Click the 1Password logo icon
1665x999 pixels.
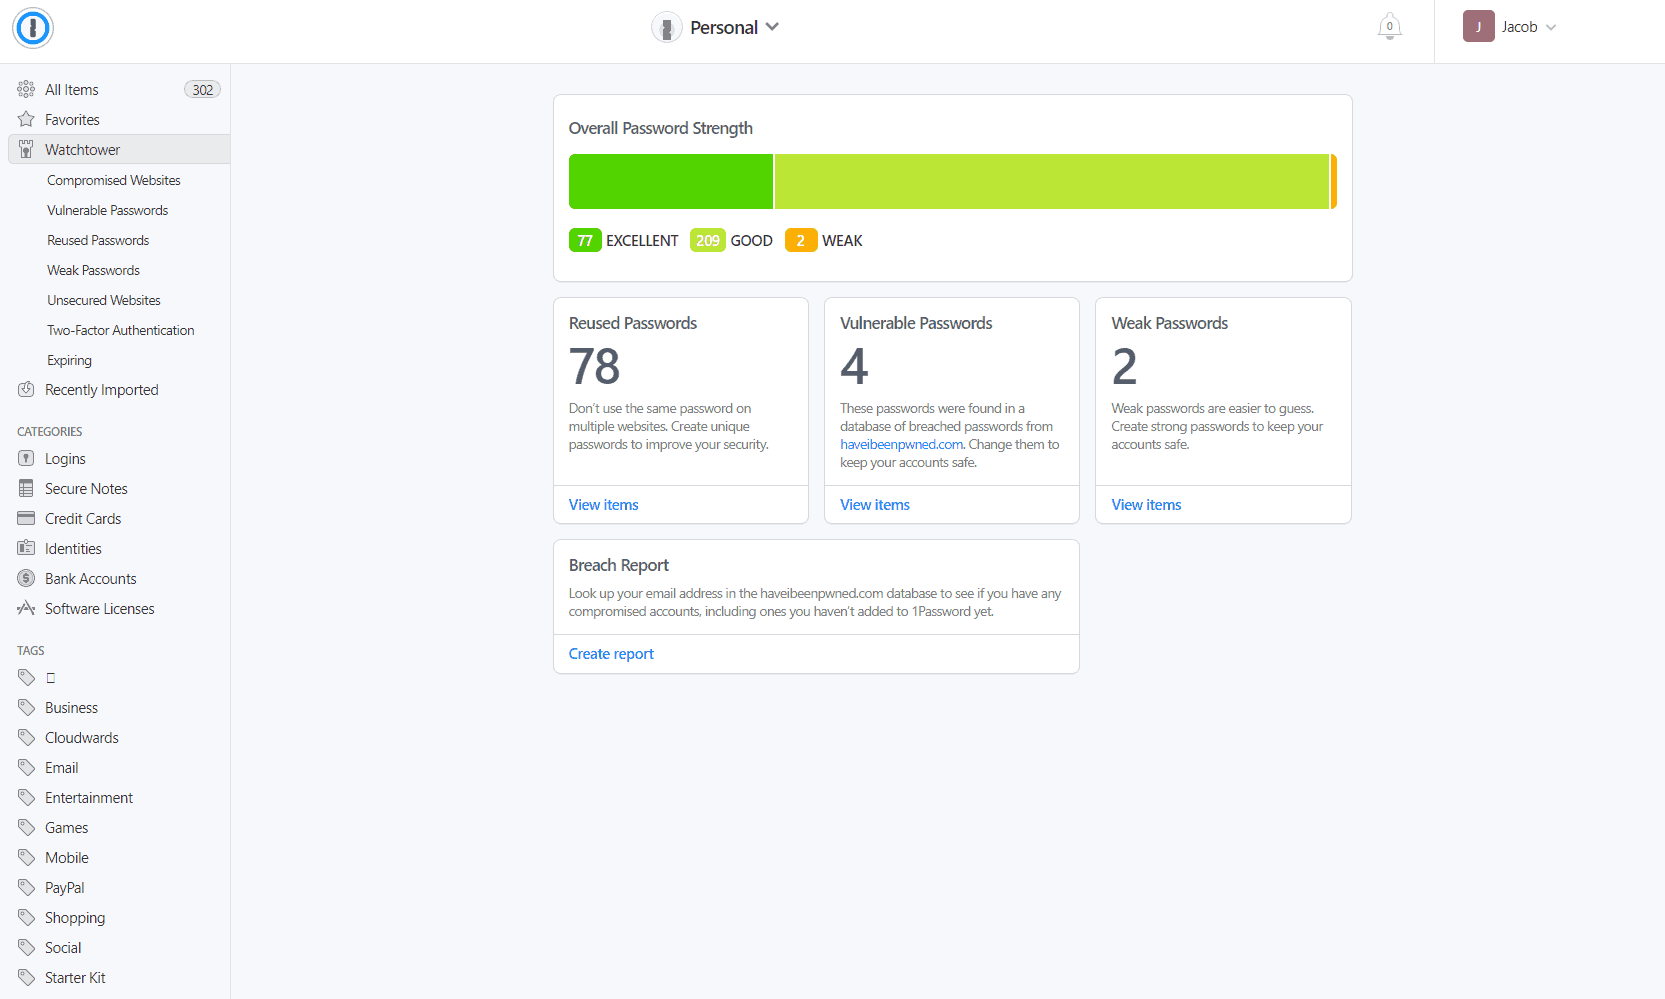[33, 28]
